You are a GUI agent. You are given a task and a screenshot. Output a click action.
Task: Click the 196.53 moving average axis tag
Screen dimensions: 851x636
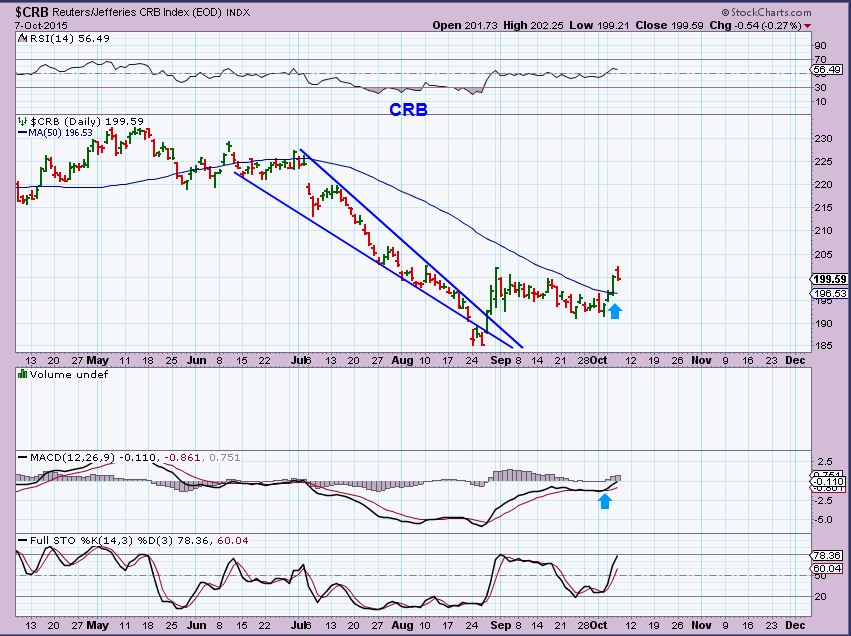829,294
